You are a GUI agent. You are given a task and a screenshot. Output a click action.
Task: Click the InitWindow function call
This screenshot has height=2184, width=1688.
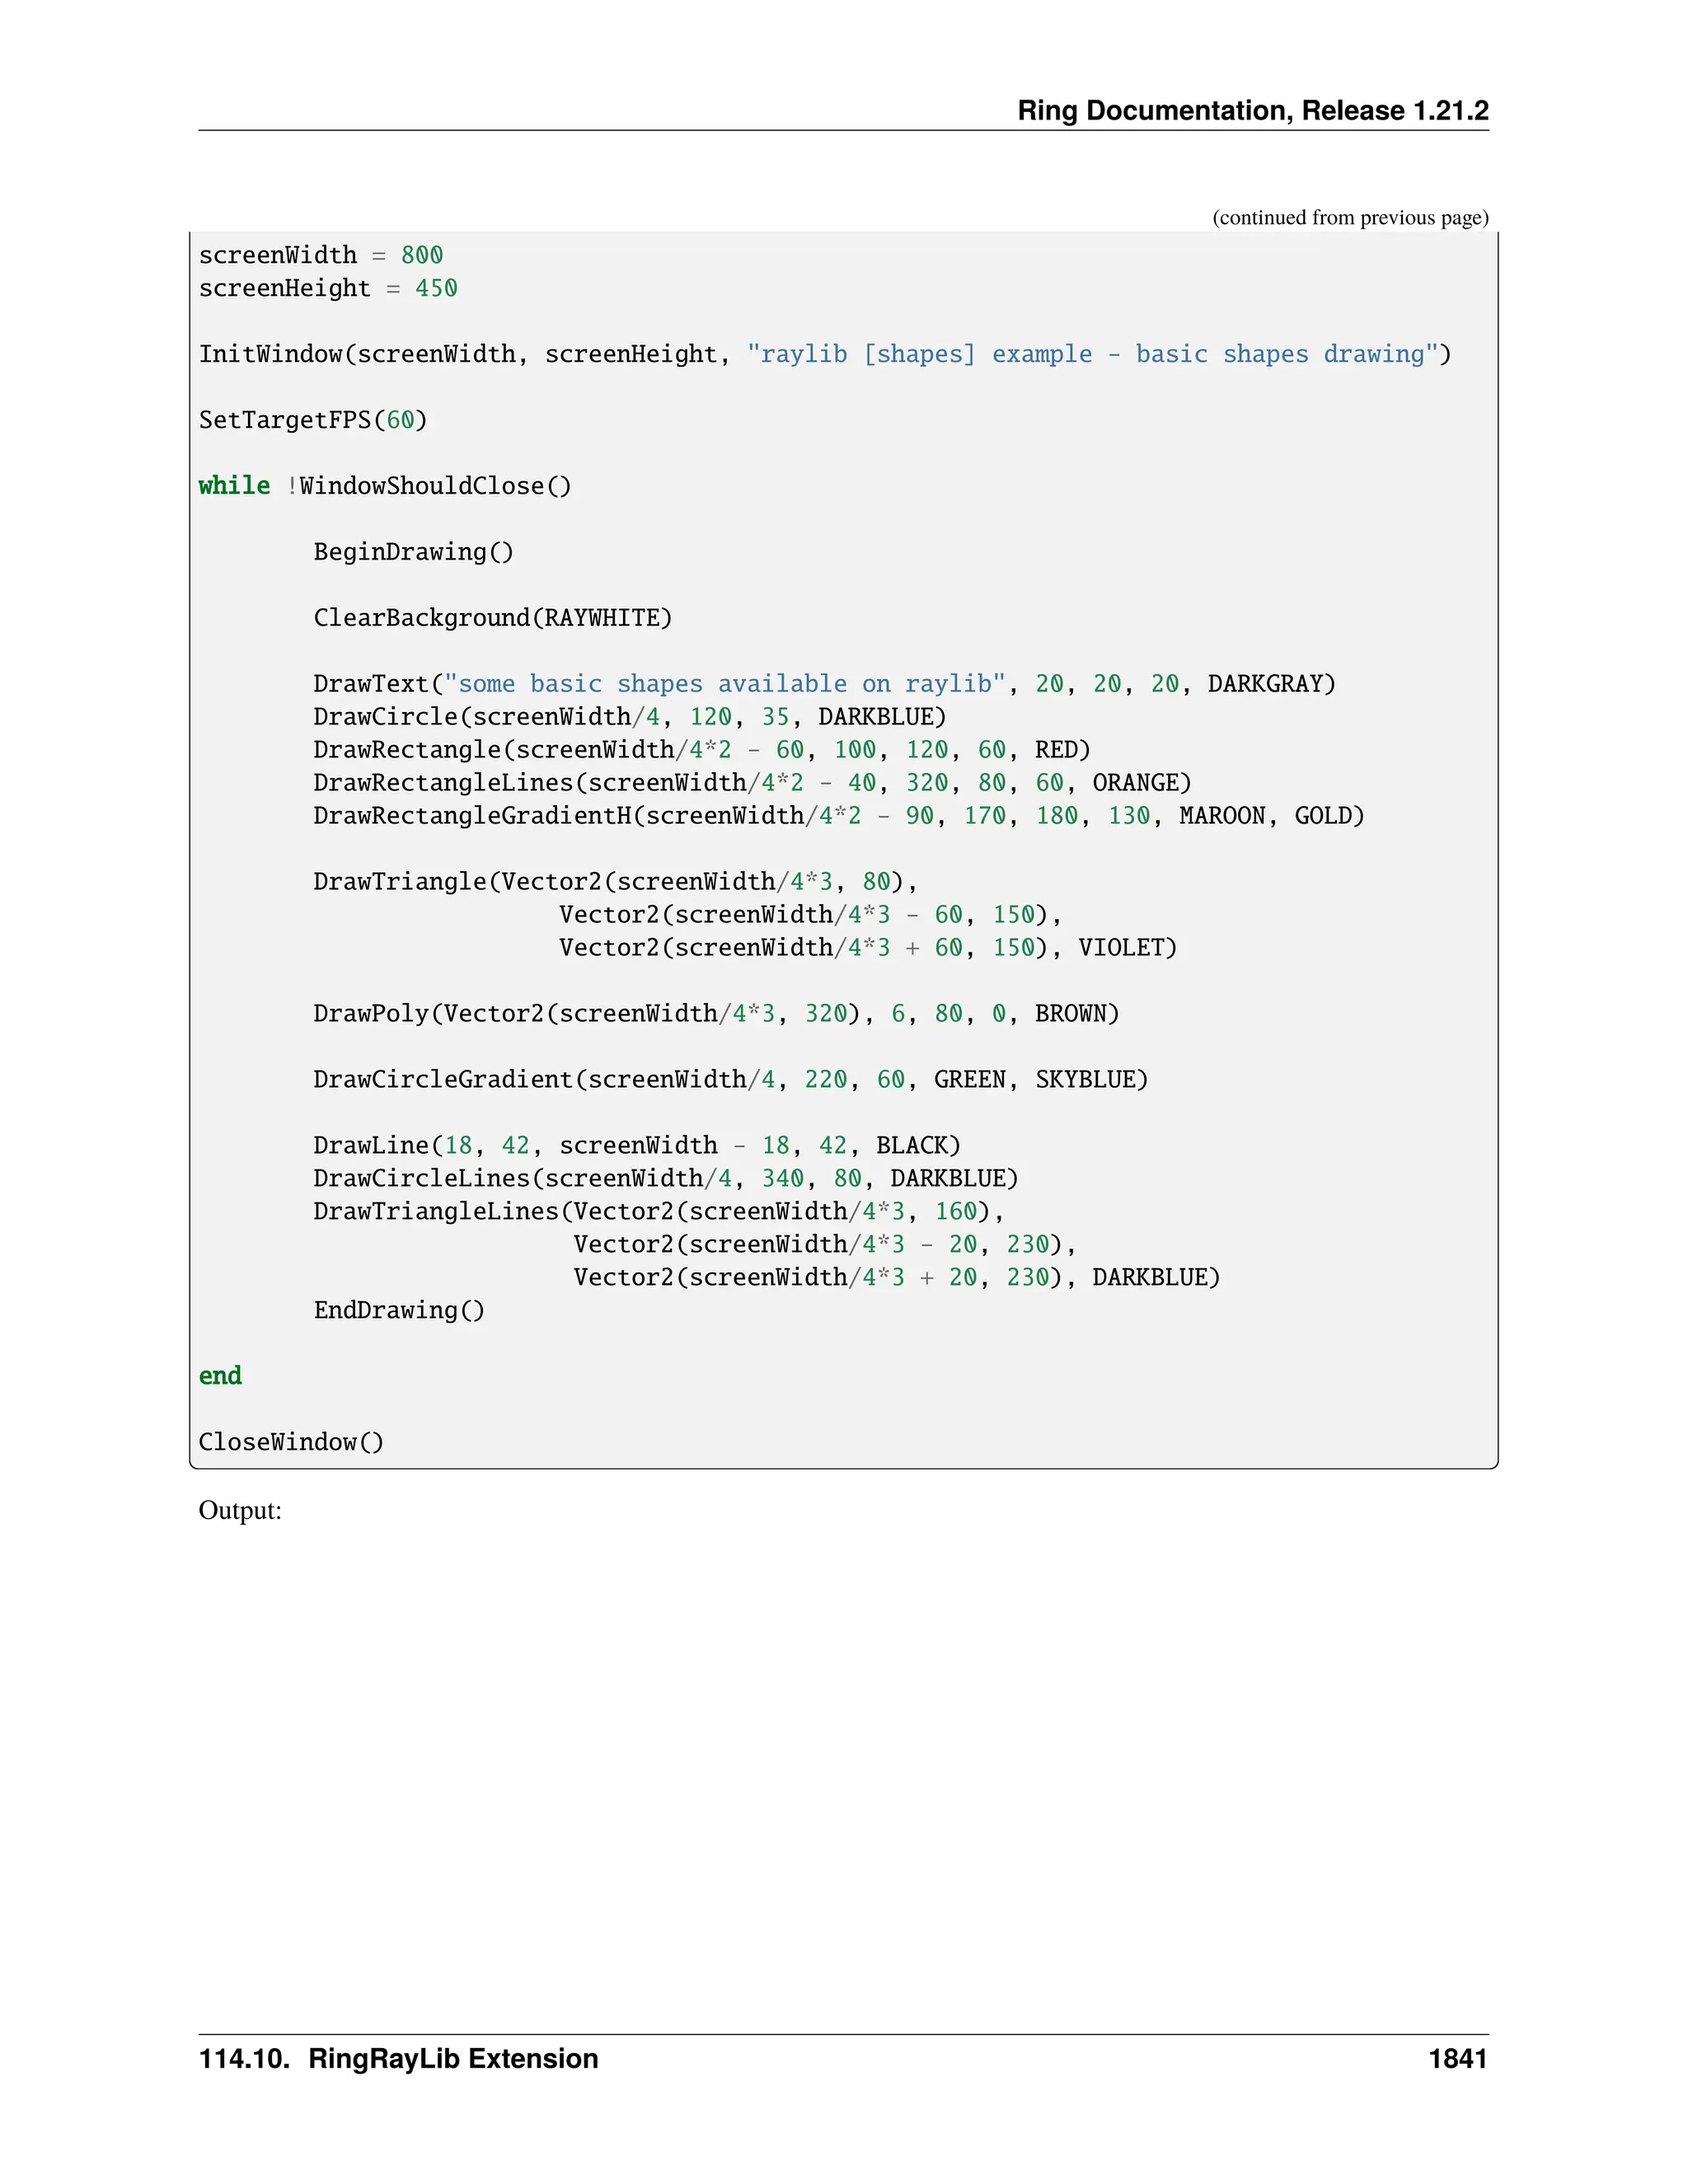pyautogui.click(x=823, y=355)
